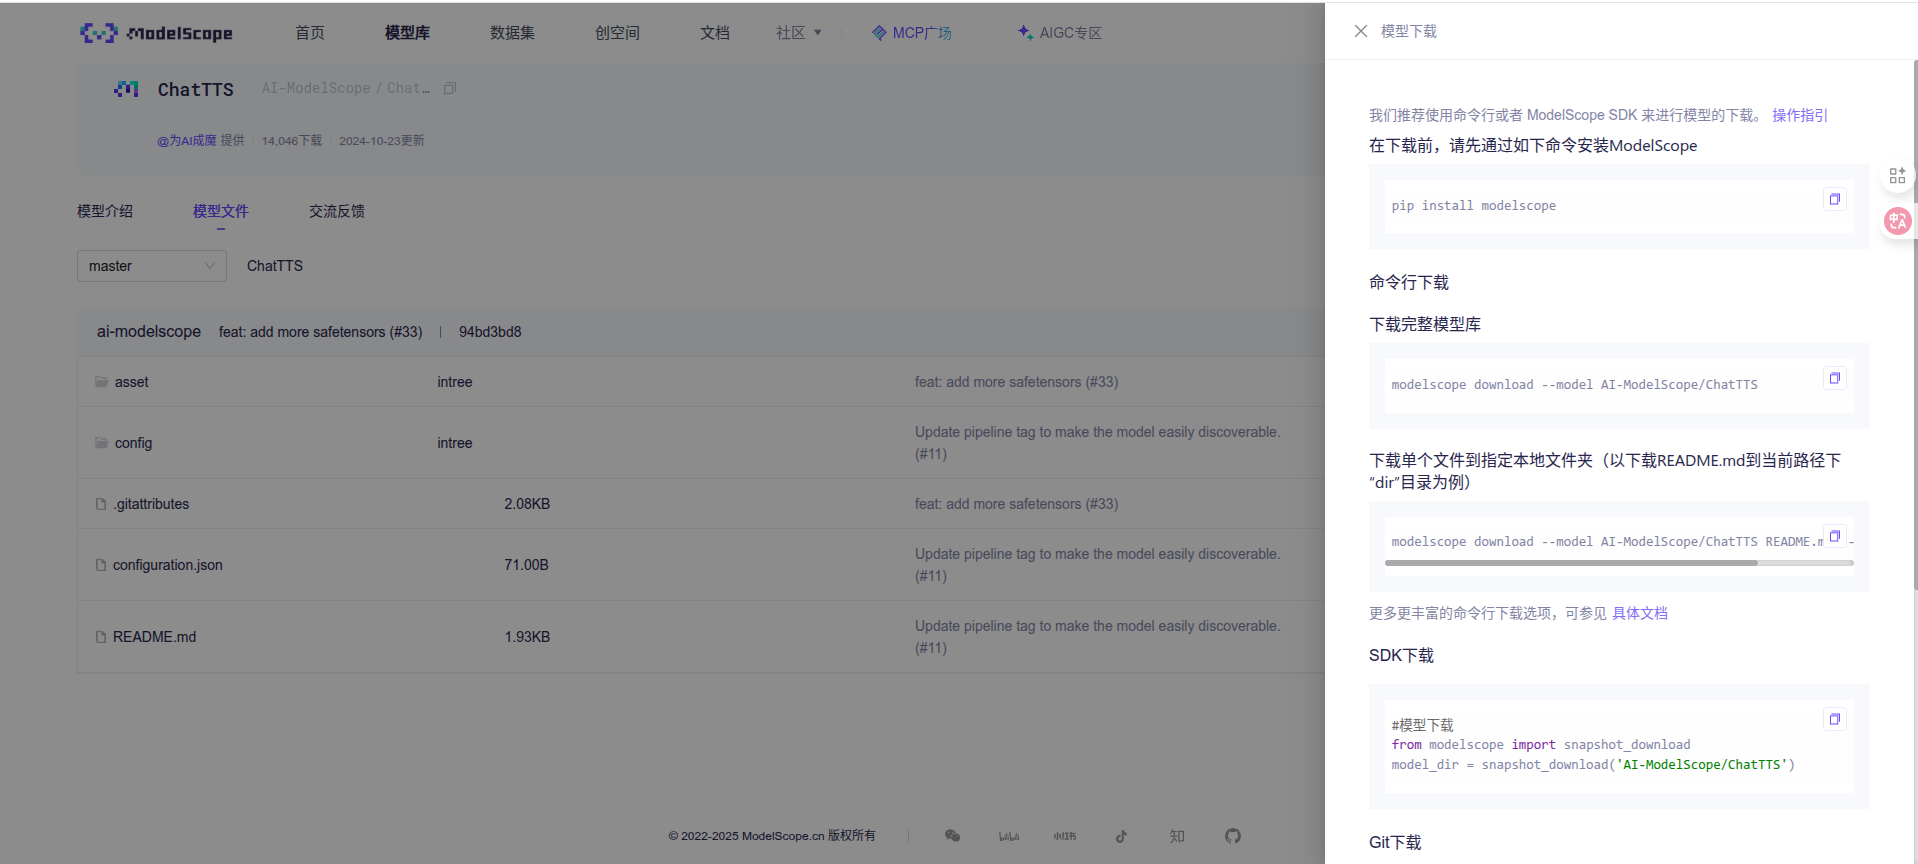Click the 2.08KB size of .gitattributes
Screen dimensions: 1918x864
tap(527, 504)
